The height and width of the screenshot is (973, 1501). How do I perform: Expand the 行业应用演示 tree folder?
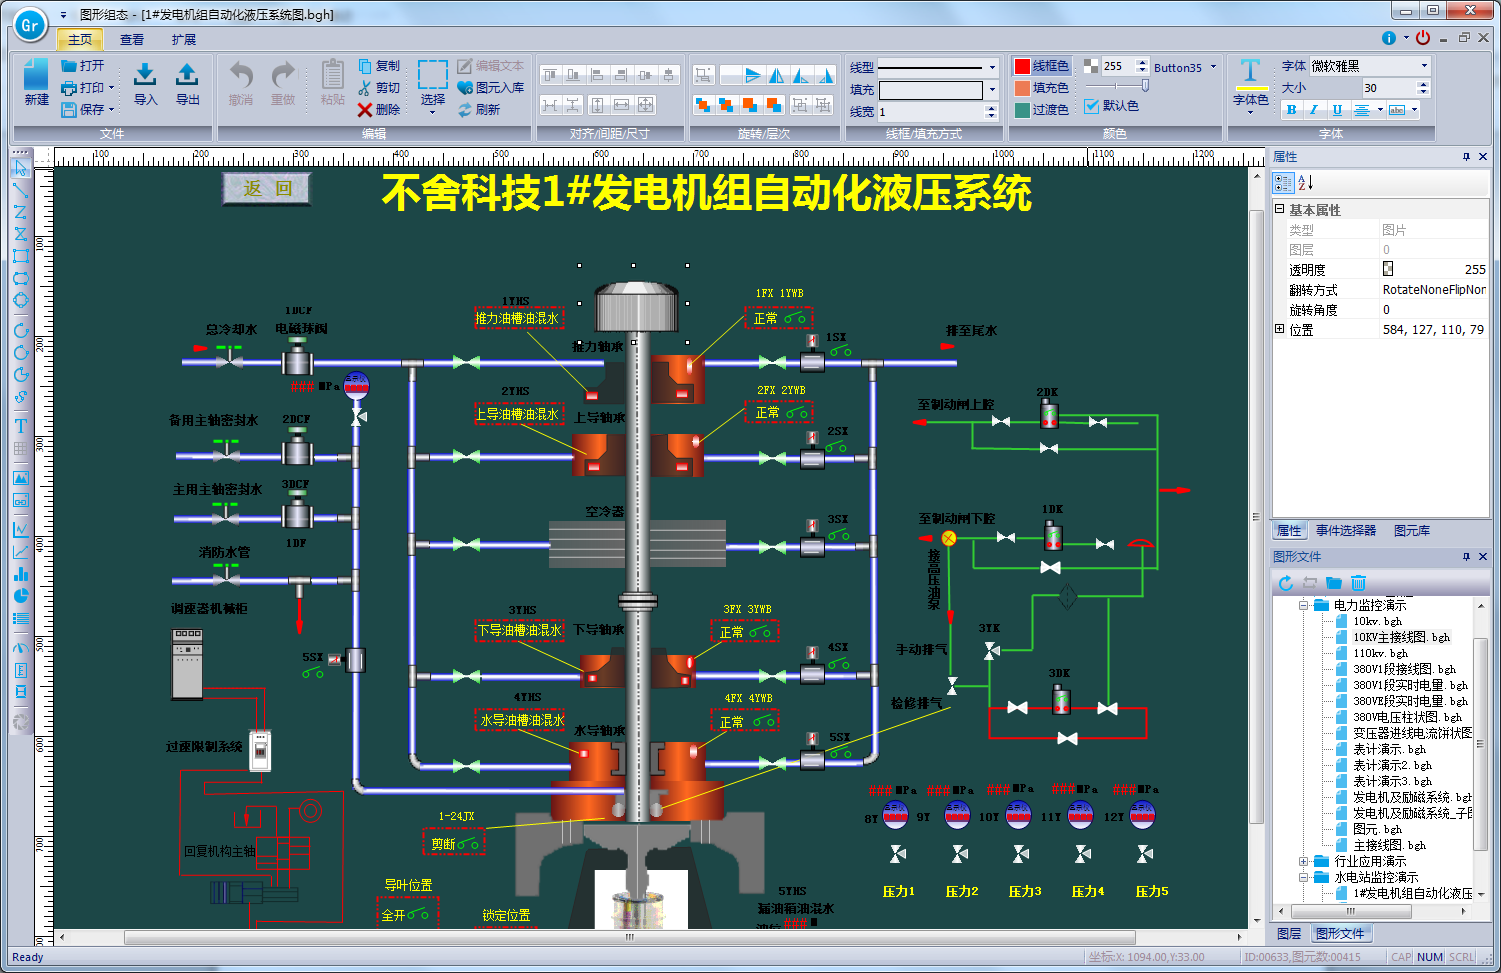coord(1303,861)
